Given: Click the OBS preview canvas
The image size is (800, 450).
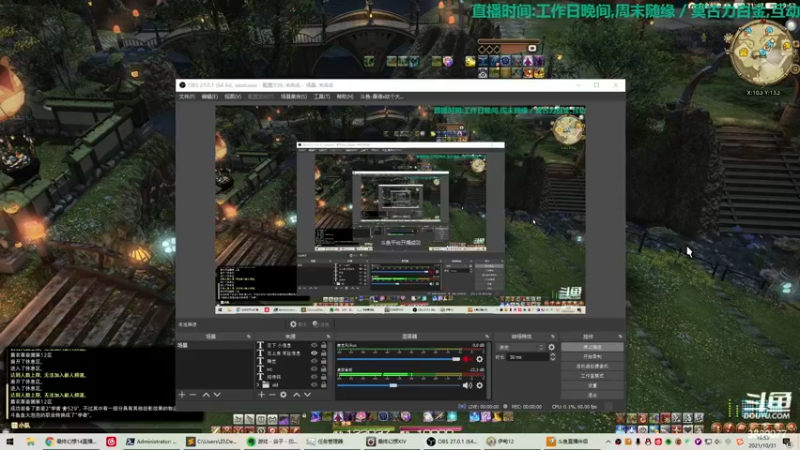Looking at the screenshot, I should coord(400,210).
